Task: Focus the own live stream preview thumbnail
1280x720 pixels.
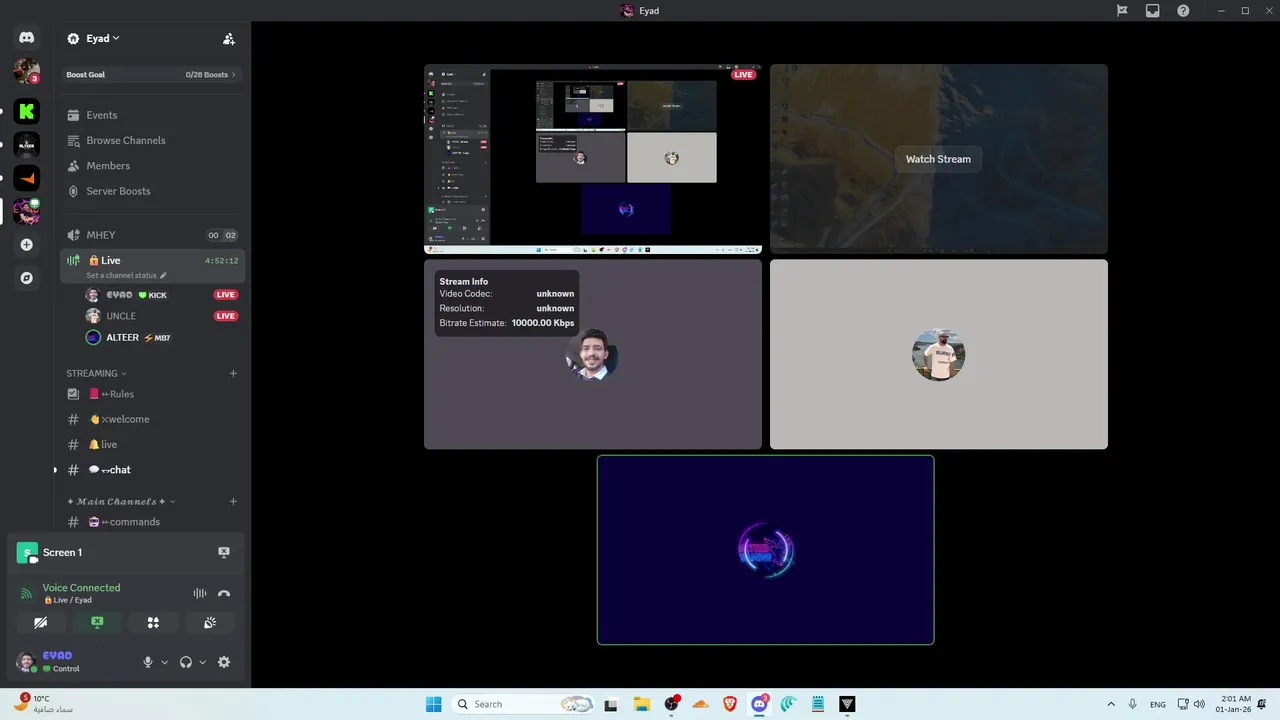Action: point(593,159)
